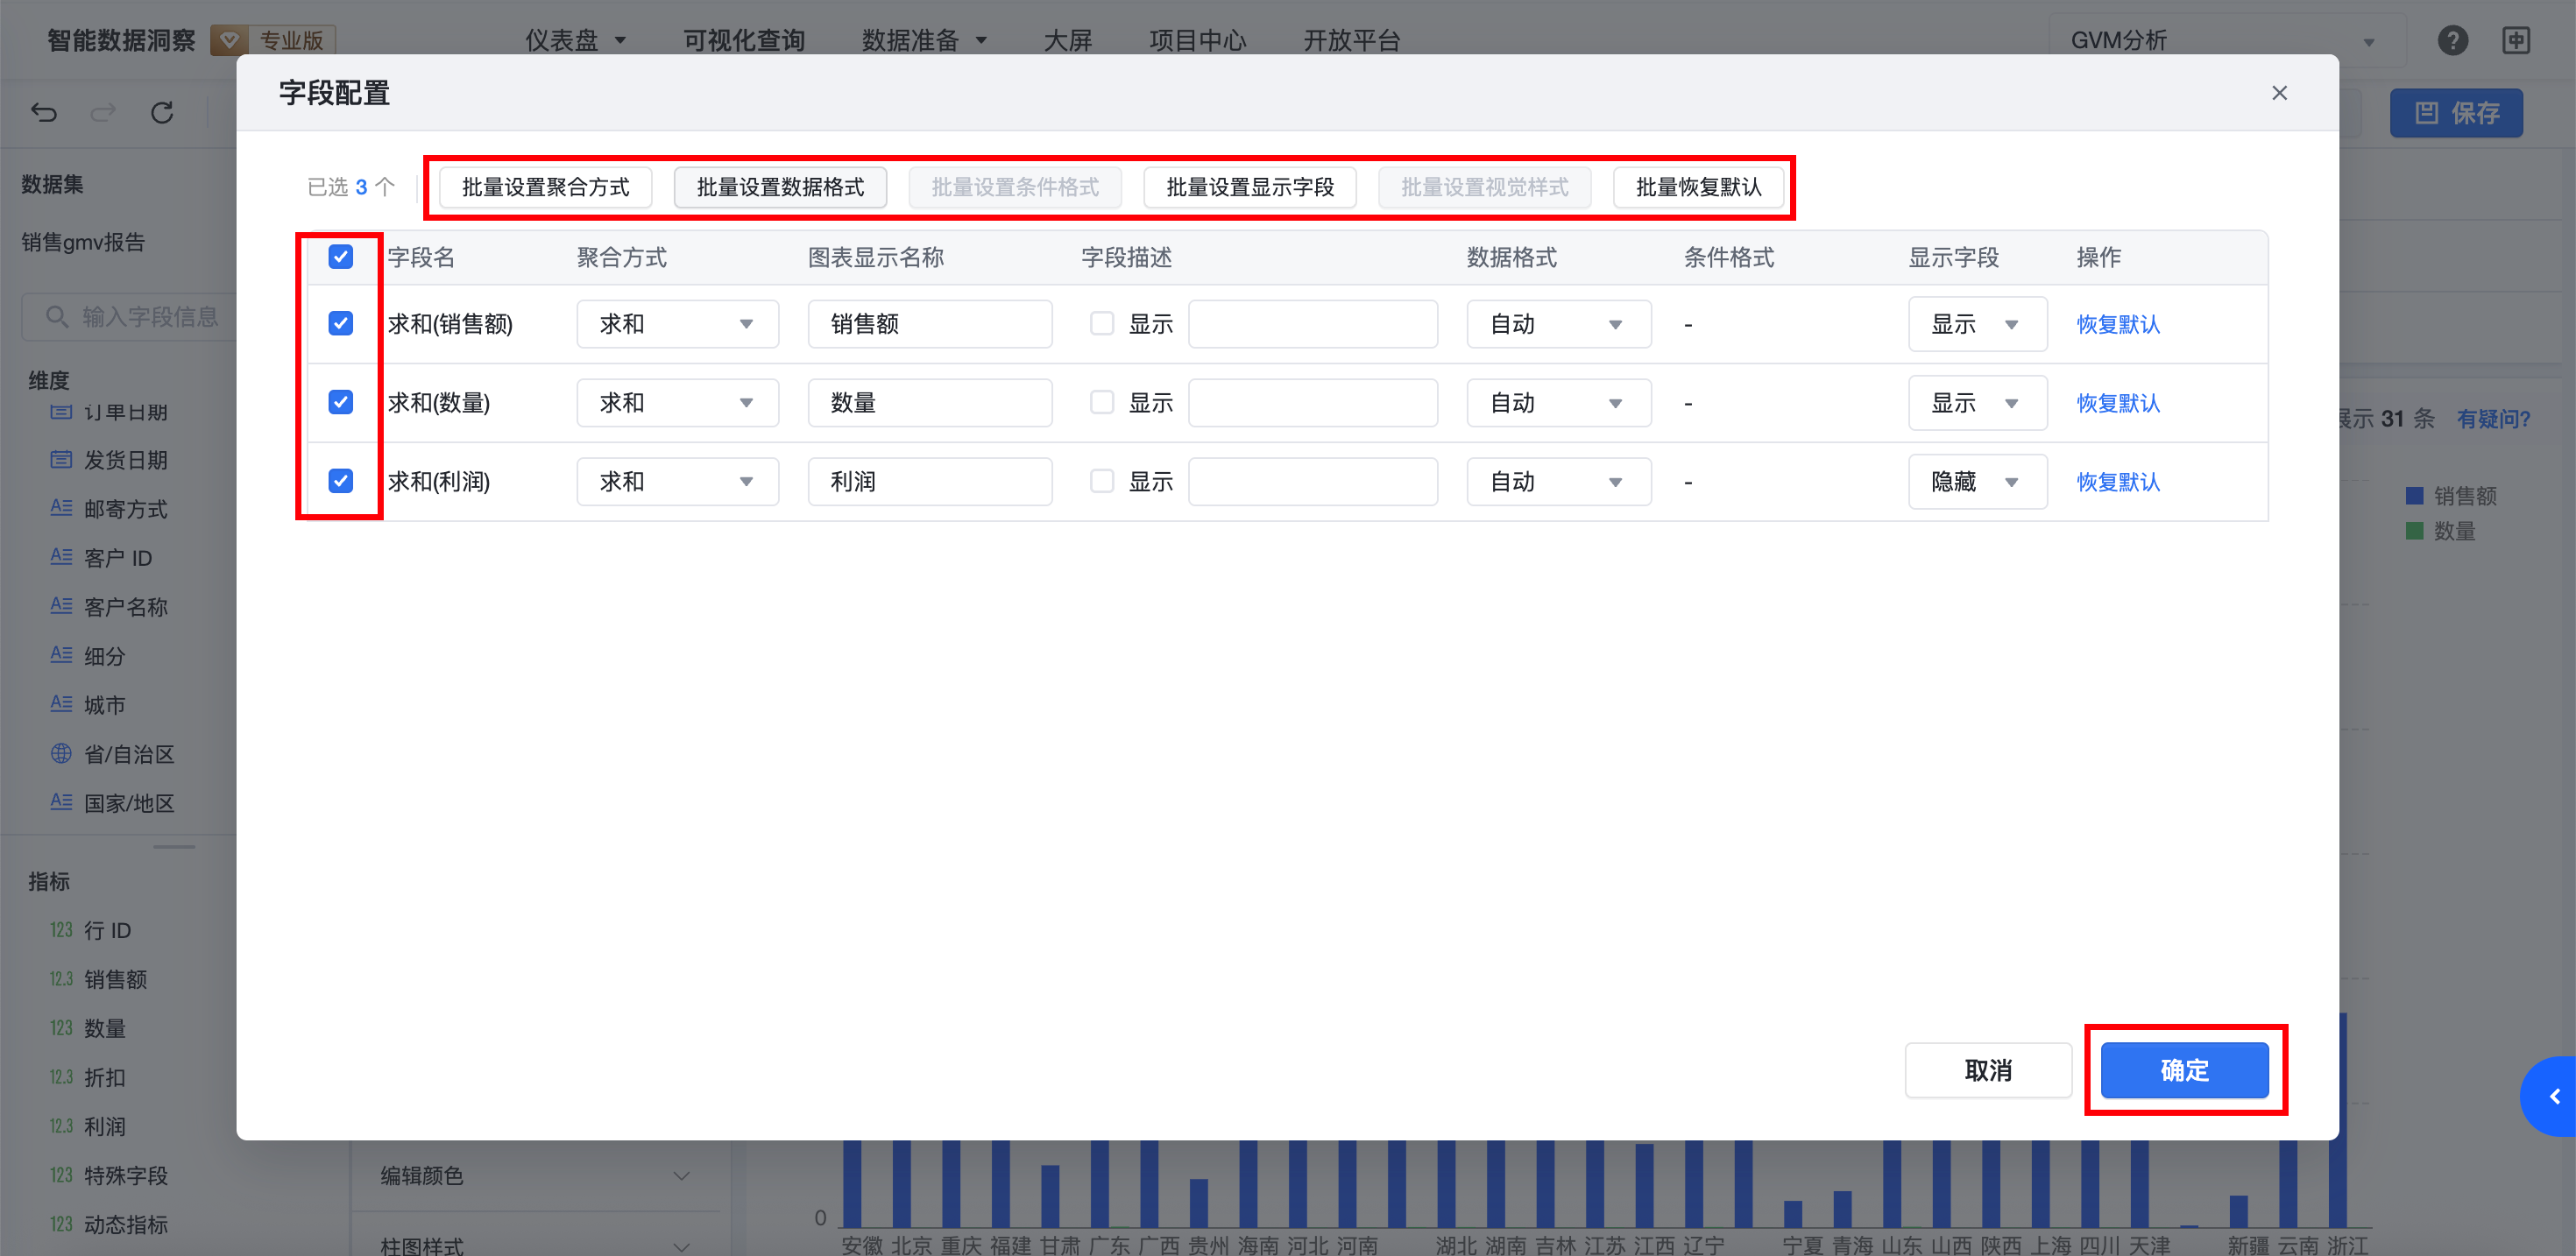This screenshot has height=1256, width=2576.
Task: Click the 图表显示名称 input for 利润
Action: coord(929,482)
